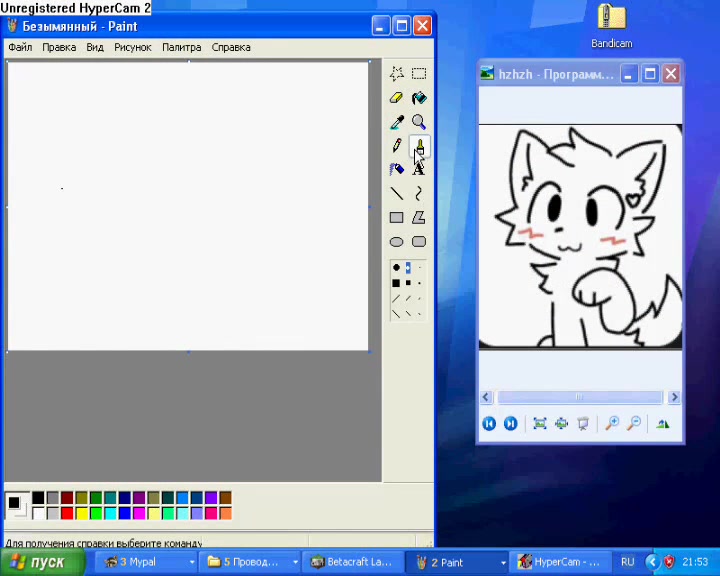Select the Fill with Color bucket tool
The width and height of the screenshot is (720, 576).
point(419,98)
